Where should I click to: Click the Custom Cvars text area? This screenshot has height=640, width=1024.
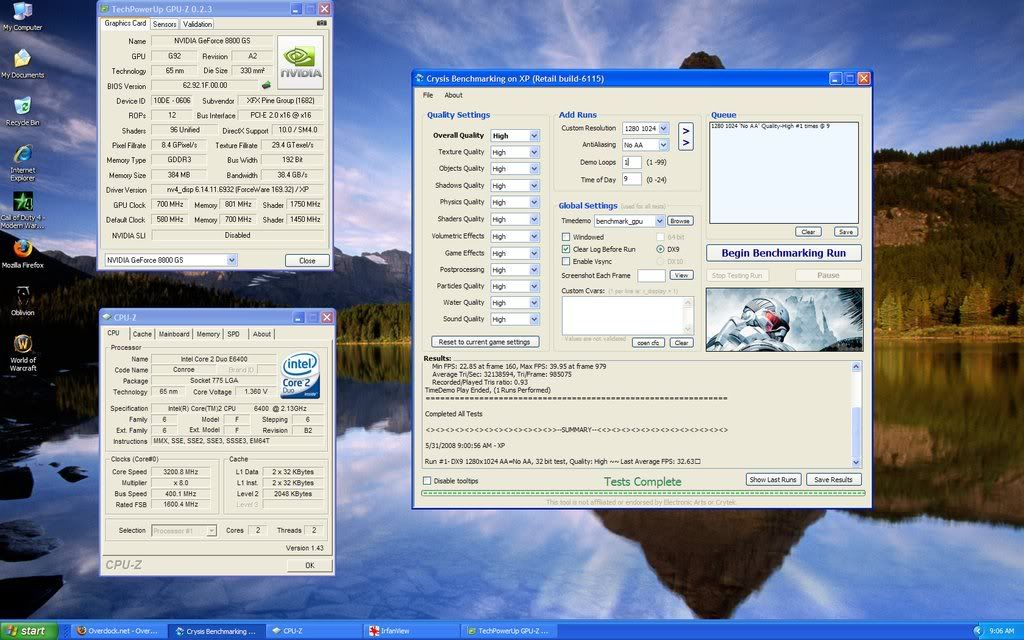point(628,316)
